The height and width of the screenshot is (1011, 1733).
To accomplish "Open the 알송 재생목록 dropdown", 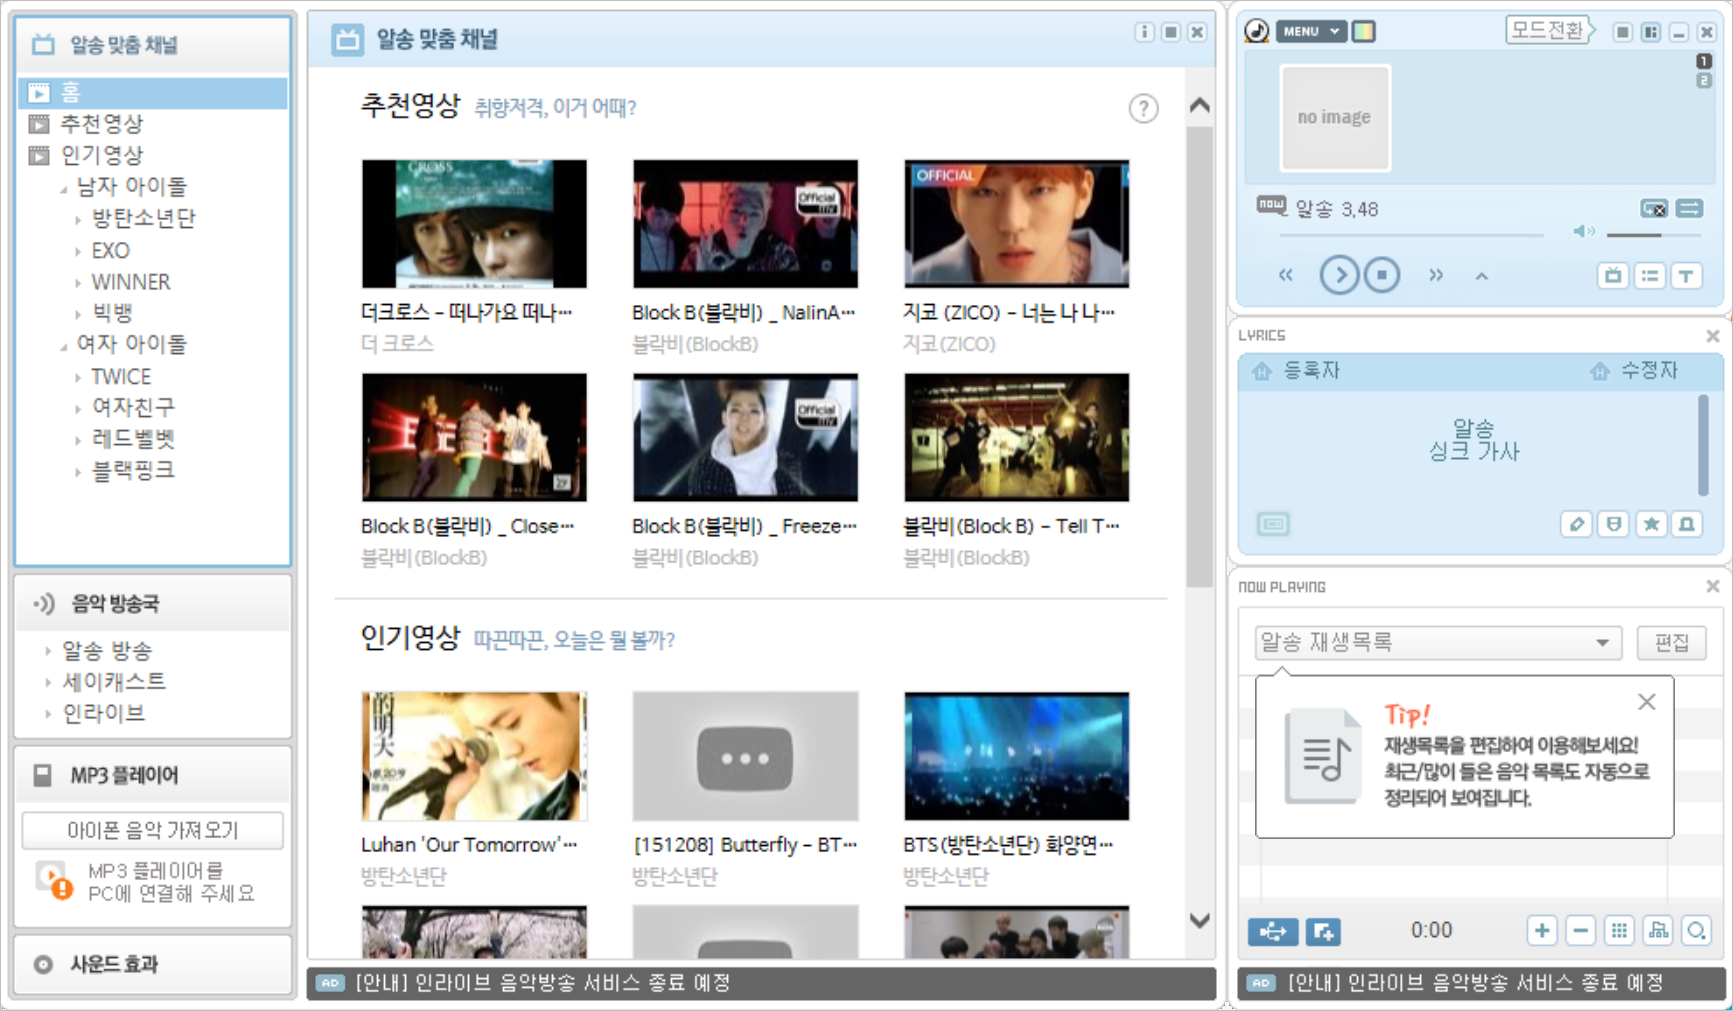I will tap(1438, 642).
